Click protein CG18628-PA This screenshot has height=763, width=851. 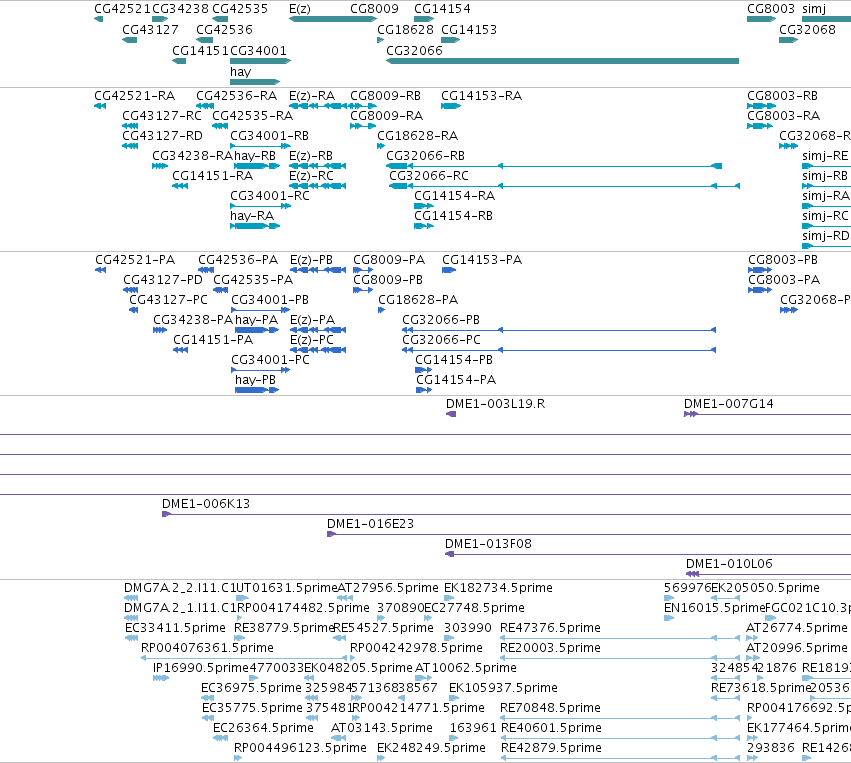[x=382, y=310]
